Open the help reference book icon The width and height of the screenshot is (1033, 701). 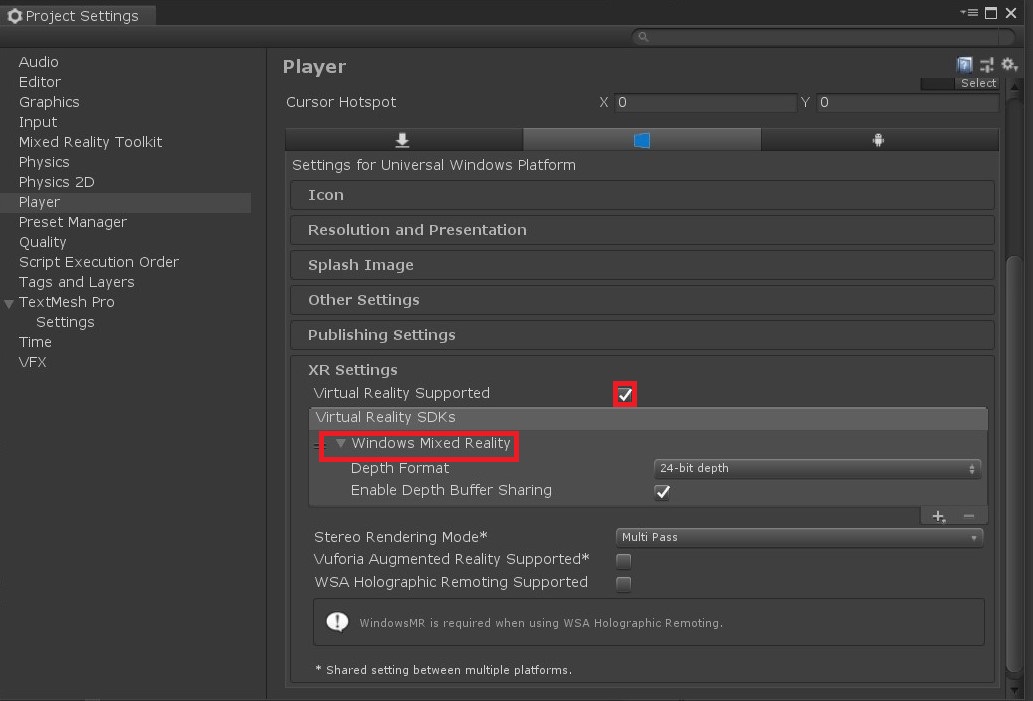[964, 65]
